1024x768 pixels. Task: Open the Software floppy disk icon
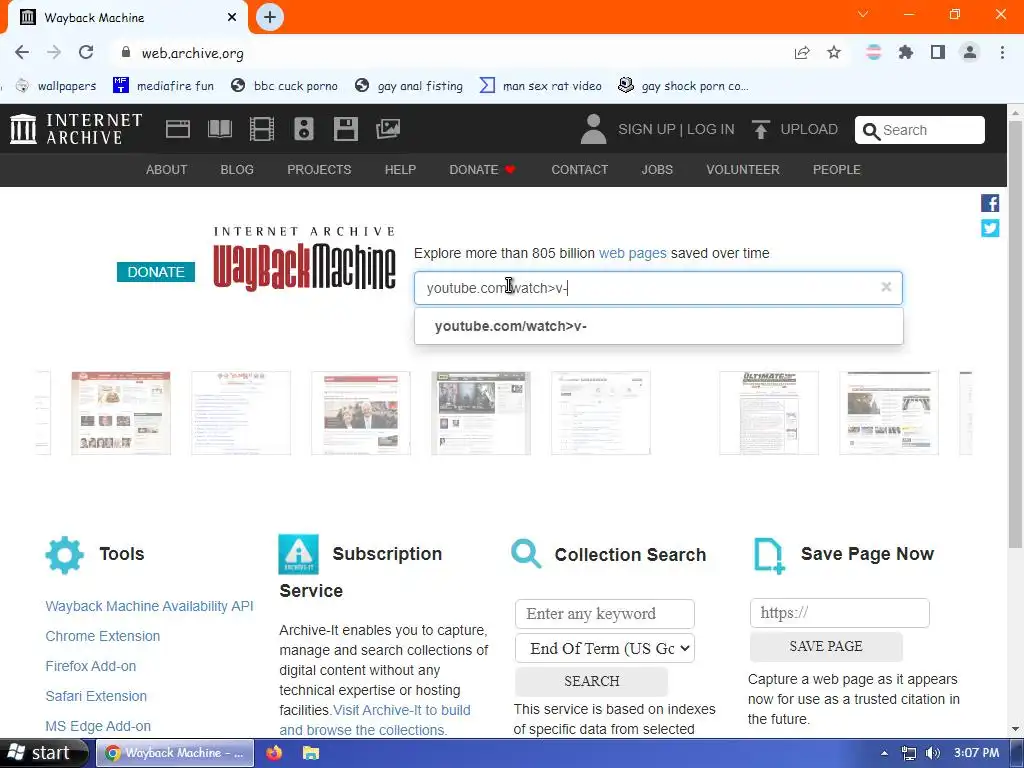point(345,129)
